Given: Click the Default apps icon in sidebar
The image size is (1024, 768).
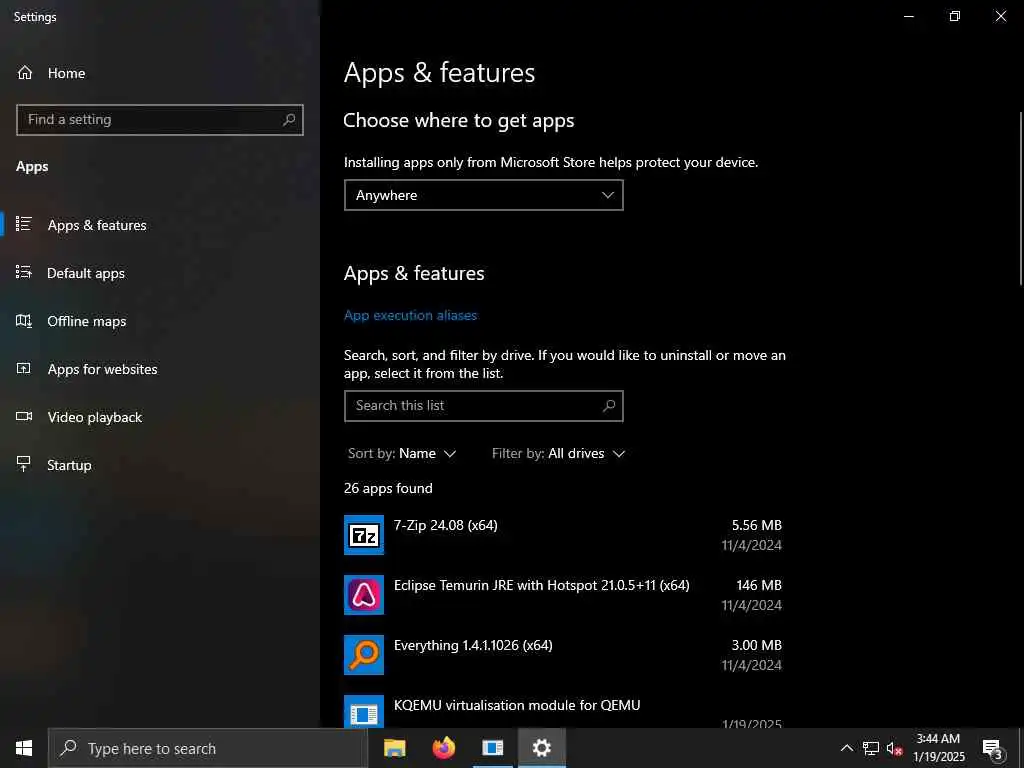Looking at the screenshot, I should tap(24, 272).
